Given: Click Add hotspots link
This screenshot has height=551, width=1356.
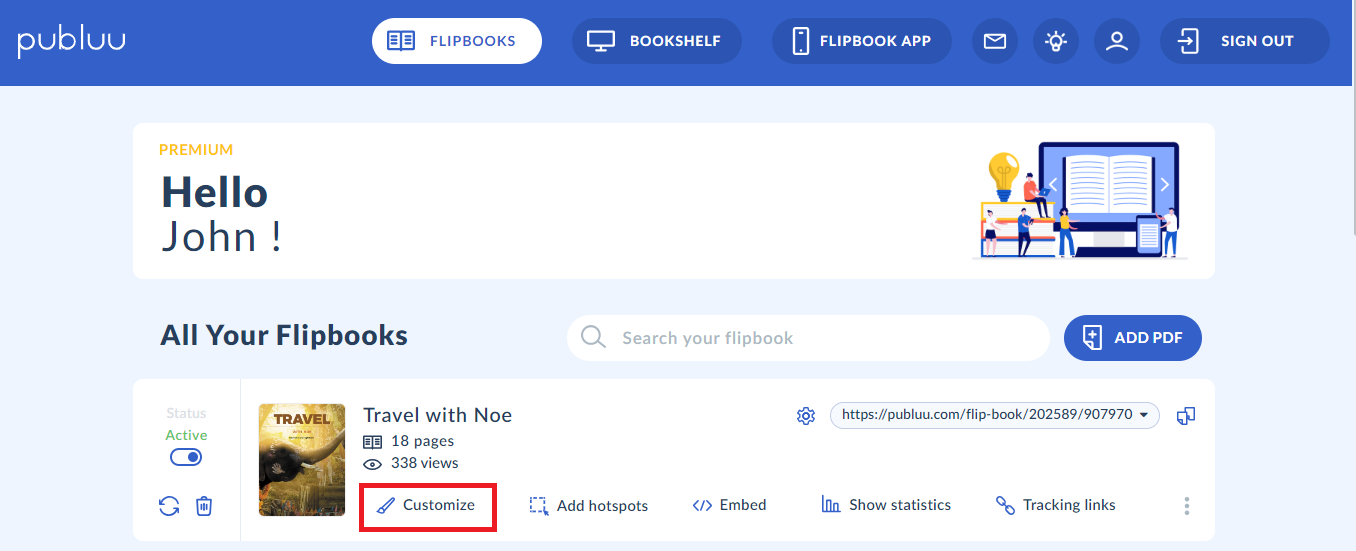Looking at the screenshot, I should 589,506.
